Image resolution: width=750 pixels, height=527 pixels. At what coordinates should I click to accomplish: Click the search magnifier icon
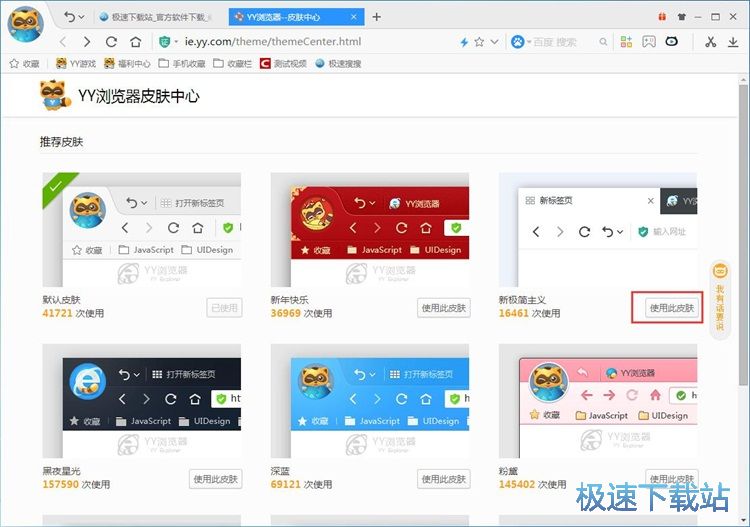(x=604, y=42)
